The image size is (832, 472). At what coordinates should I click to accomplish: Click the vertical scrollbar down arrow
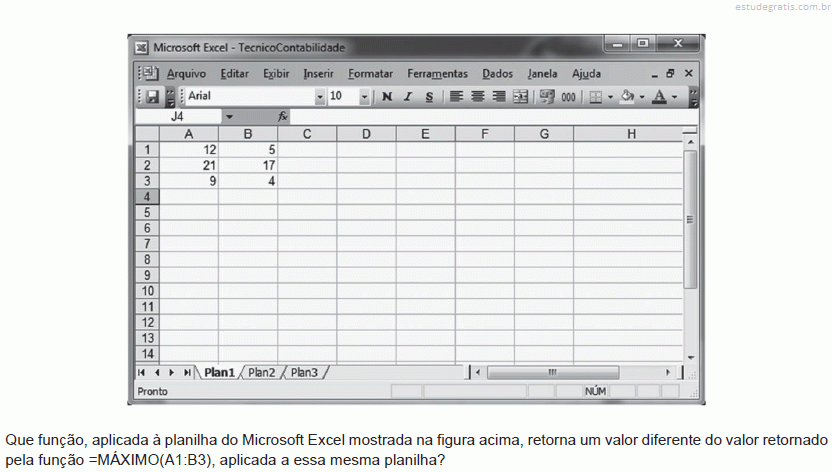(690, 357)
